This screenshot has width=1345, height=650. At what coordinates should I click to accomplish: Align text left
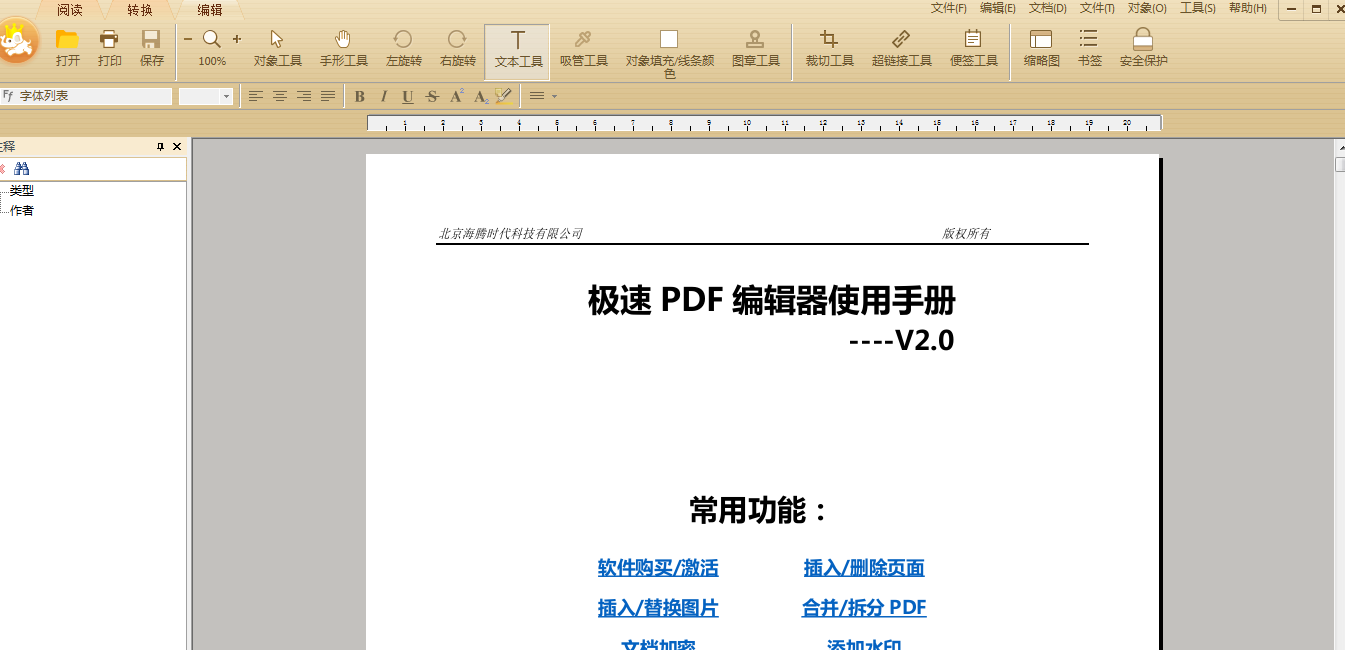click(x=256, y=96)
